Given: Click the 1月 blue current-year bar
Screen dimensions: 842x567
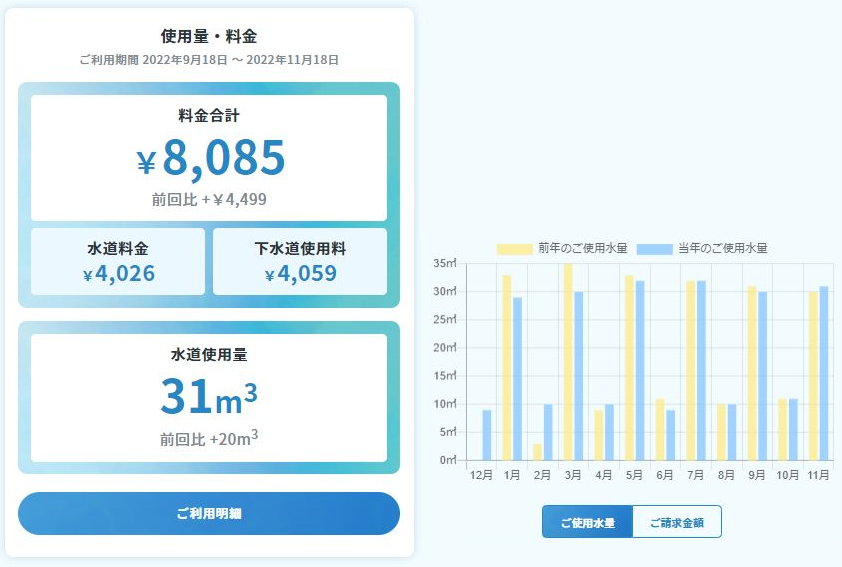Looking at the screenshot, I should [x=517, y=379].
